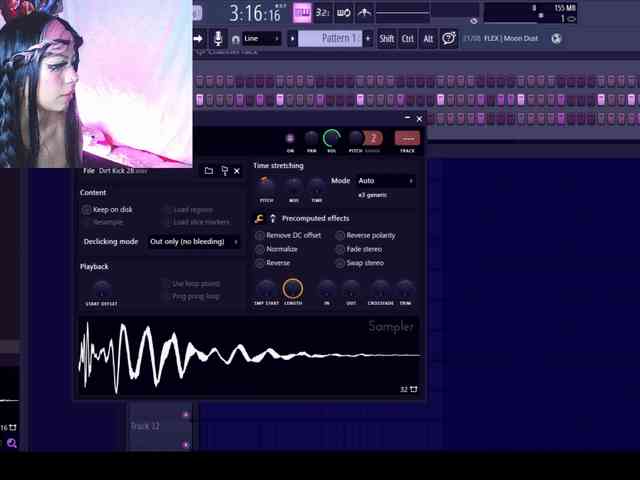Screen dimensions: 640x480
Task: Click the magnifier zoom icon at bottom left
Action: [12, 443]
